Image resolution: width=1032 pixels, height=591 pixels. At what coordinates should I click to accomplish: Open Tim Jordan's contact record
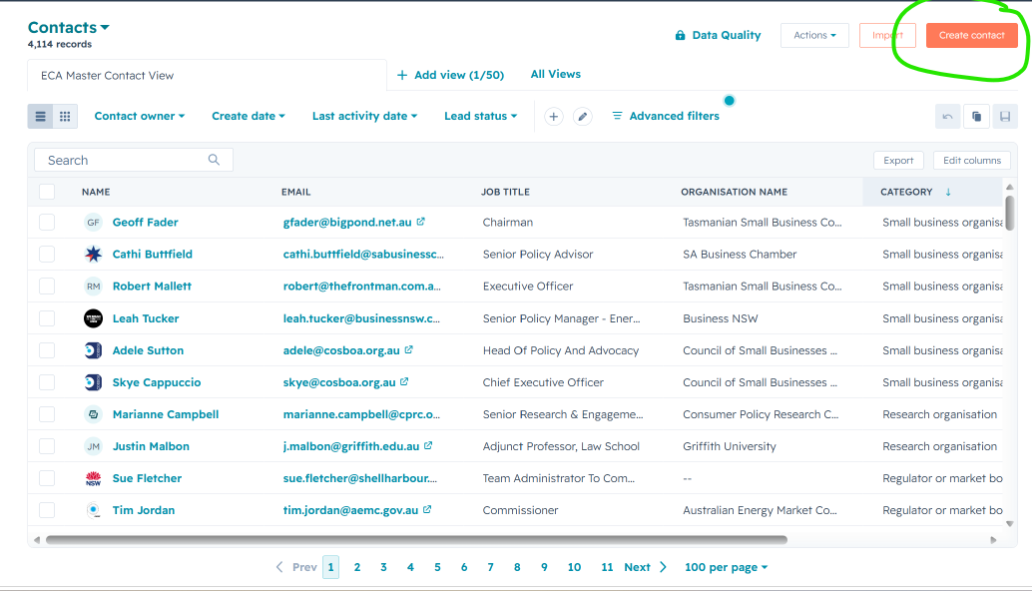coord(143,510)
